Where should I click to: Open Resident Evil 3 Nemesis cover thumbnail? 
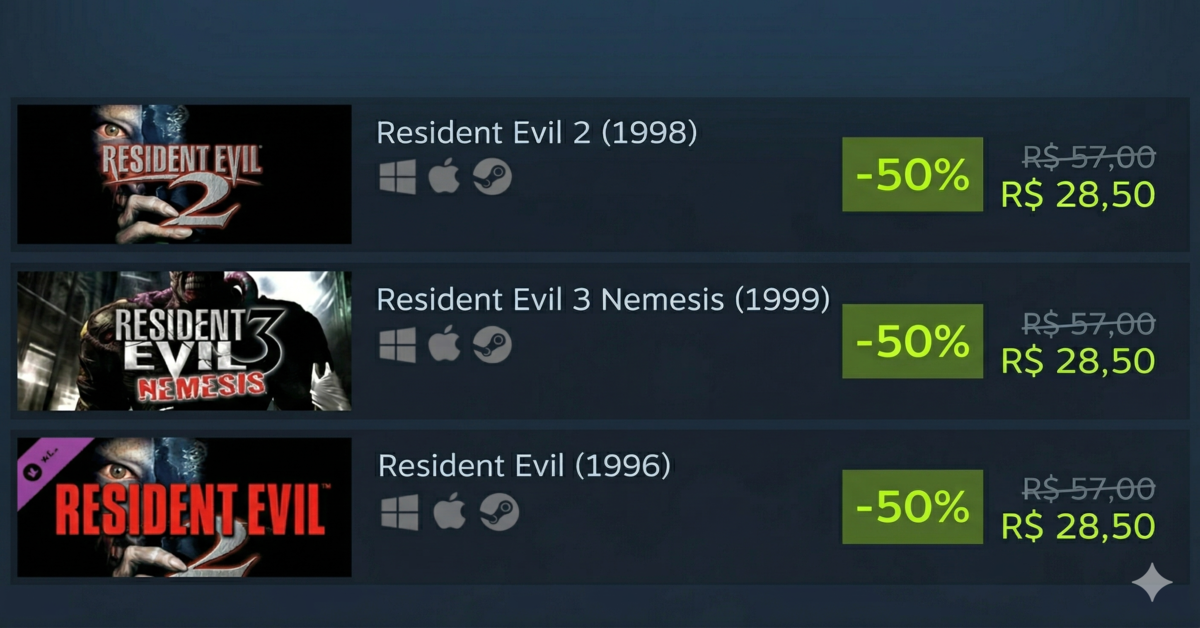coord(184,341)
